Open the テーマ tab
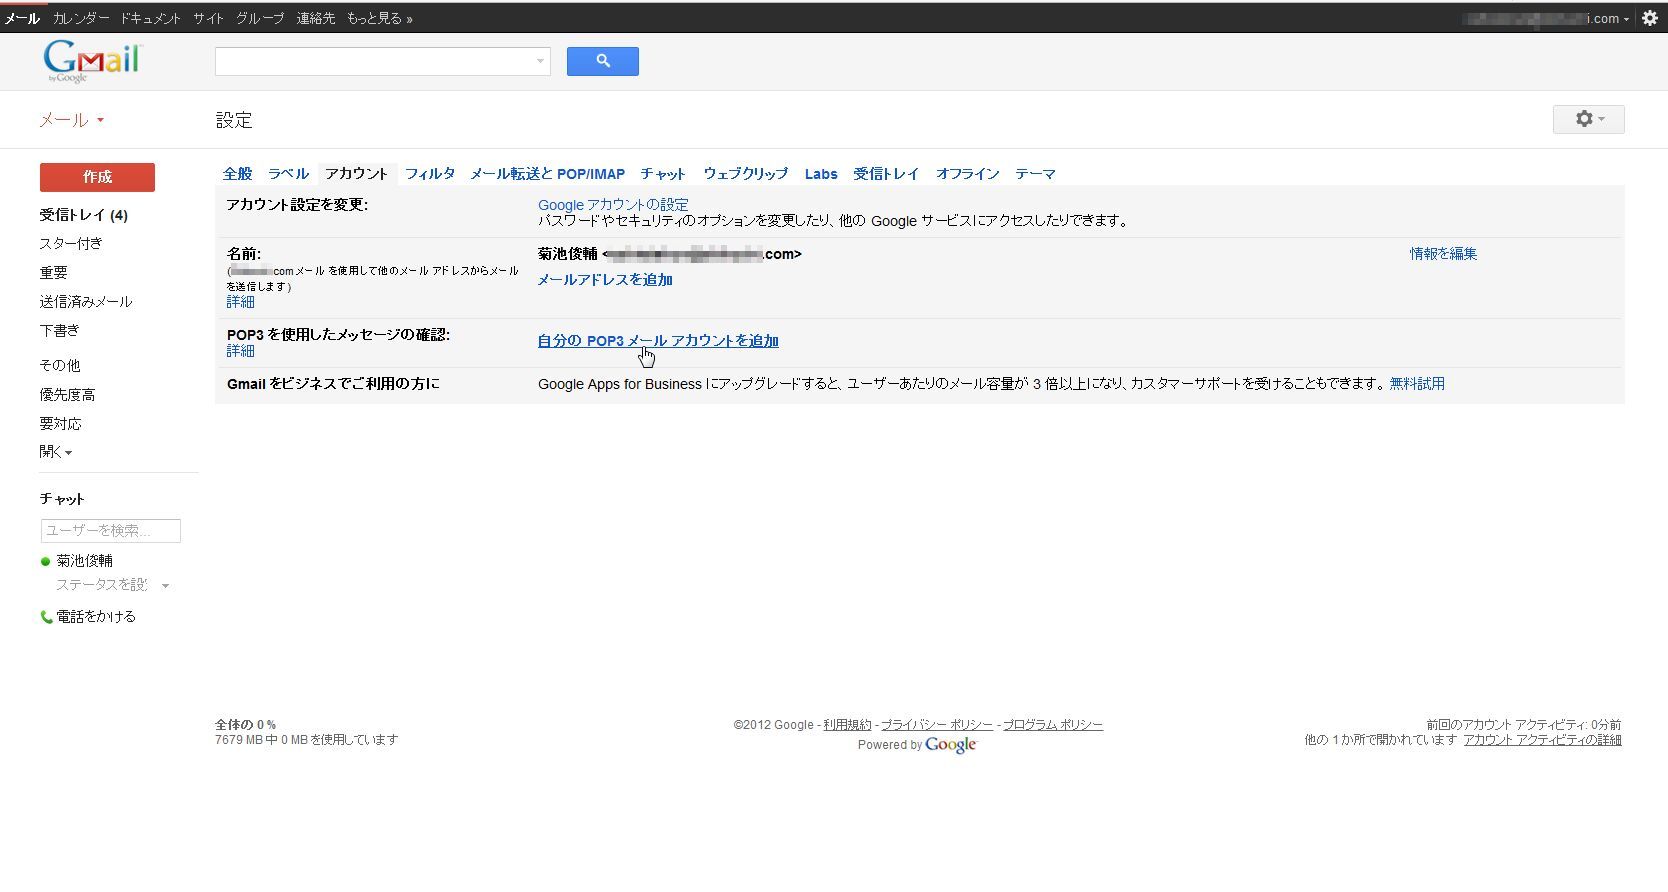1668x892 pixels. 1035,174
